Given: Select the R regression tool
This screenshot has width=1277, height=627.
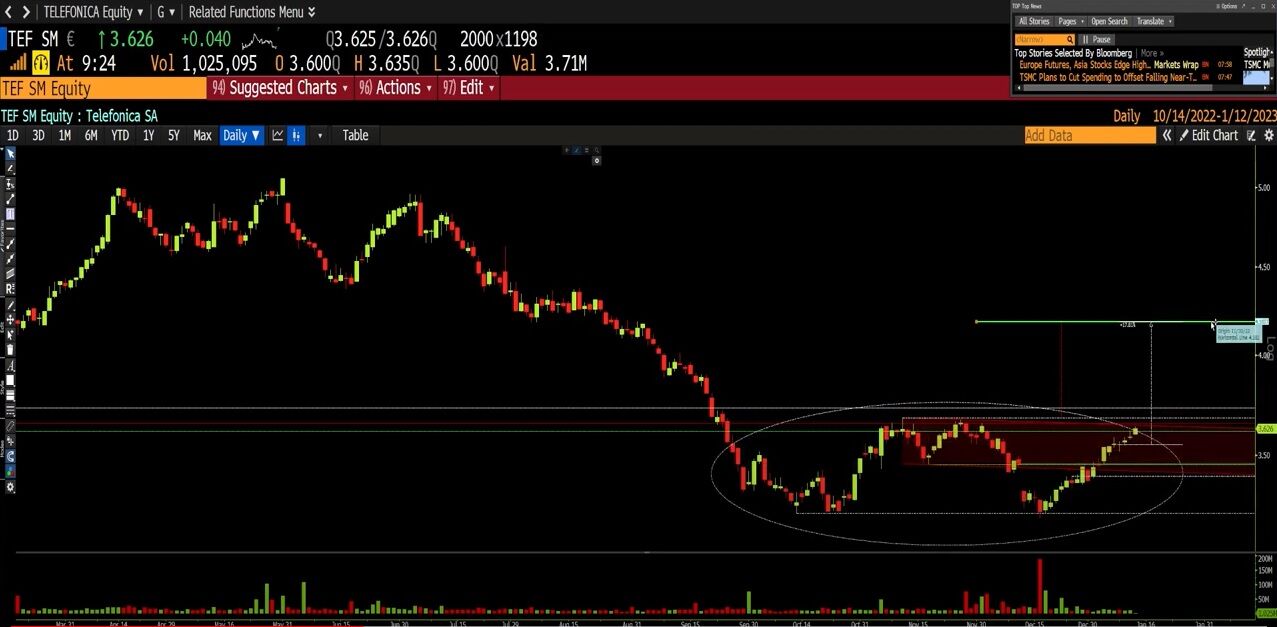Looking at the screenshot, I should (10, 288).
